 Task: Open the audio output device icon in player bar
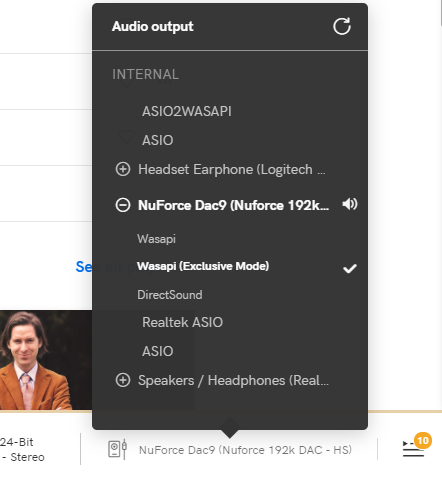pos(117,449)
